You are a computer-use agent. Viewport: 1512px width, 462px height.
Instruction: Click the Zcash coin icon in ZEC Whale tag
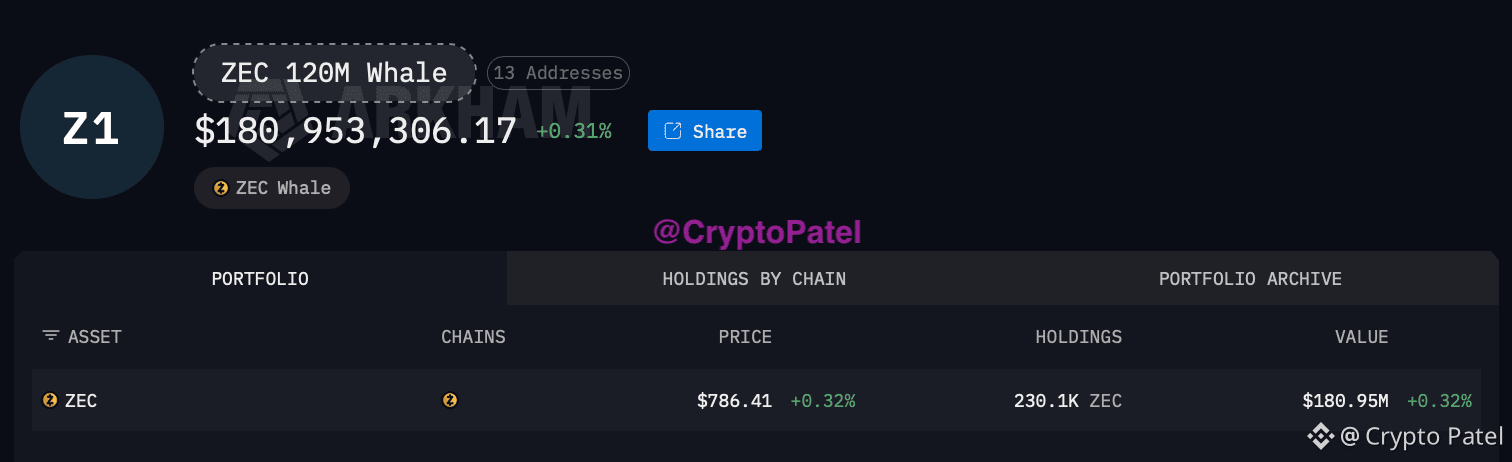[x=221, y=188]
